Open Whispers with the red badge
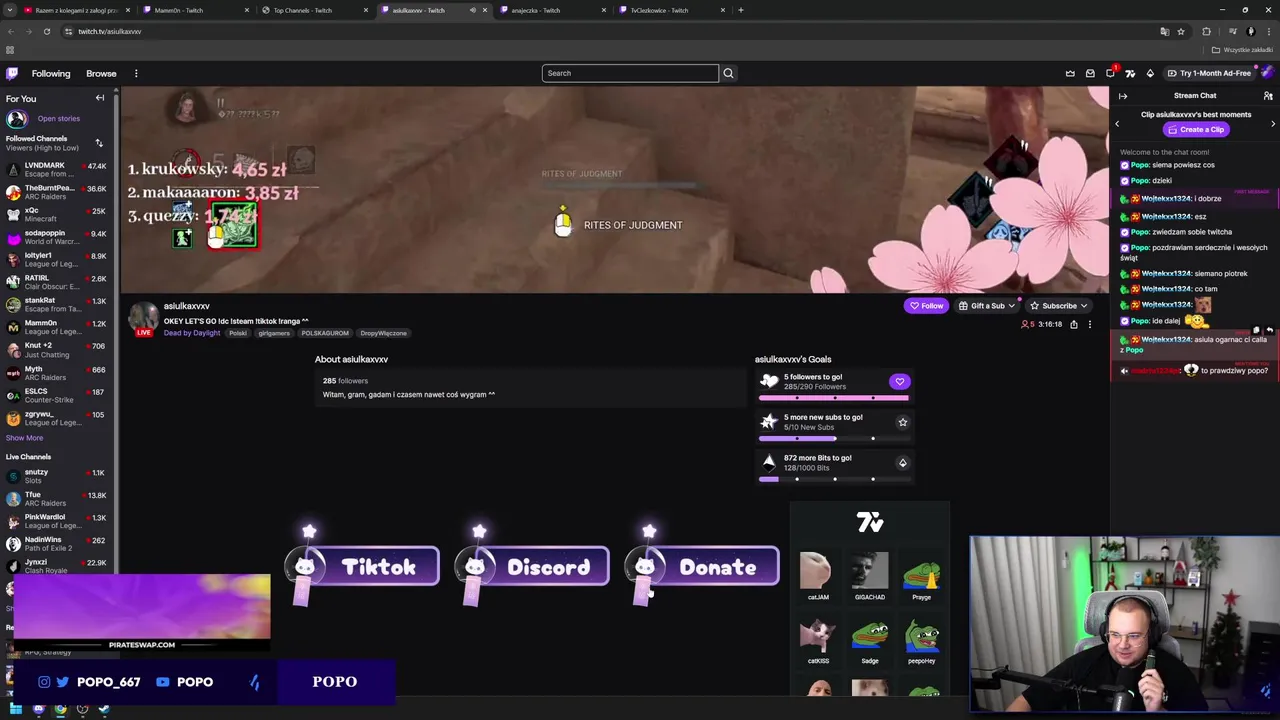Screen dimensions: 1280x720 [1110, 73]
